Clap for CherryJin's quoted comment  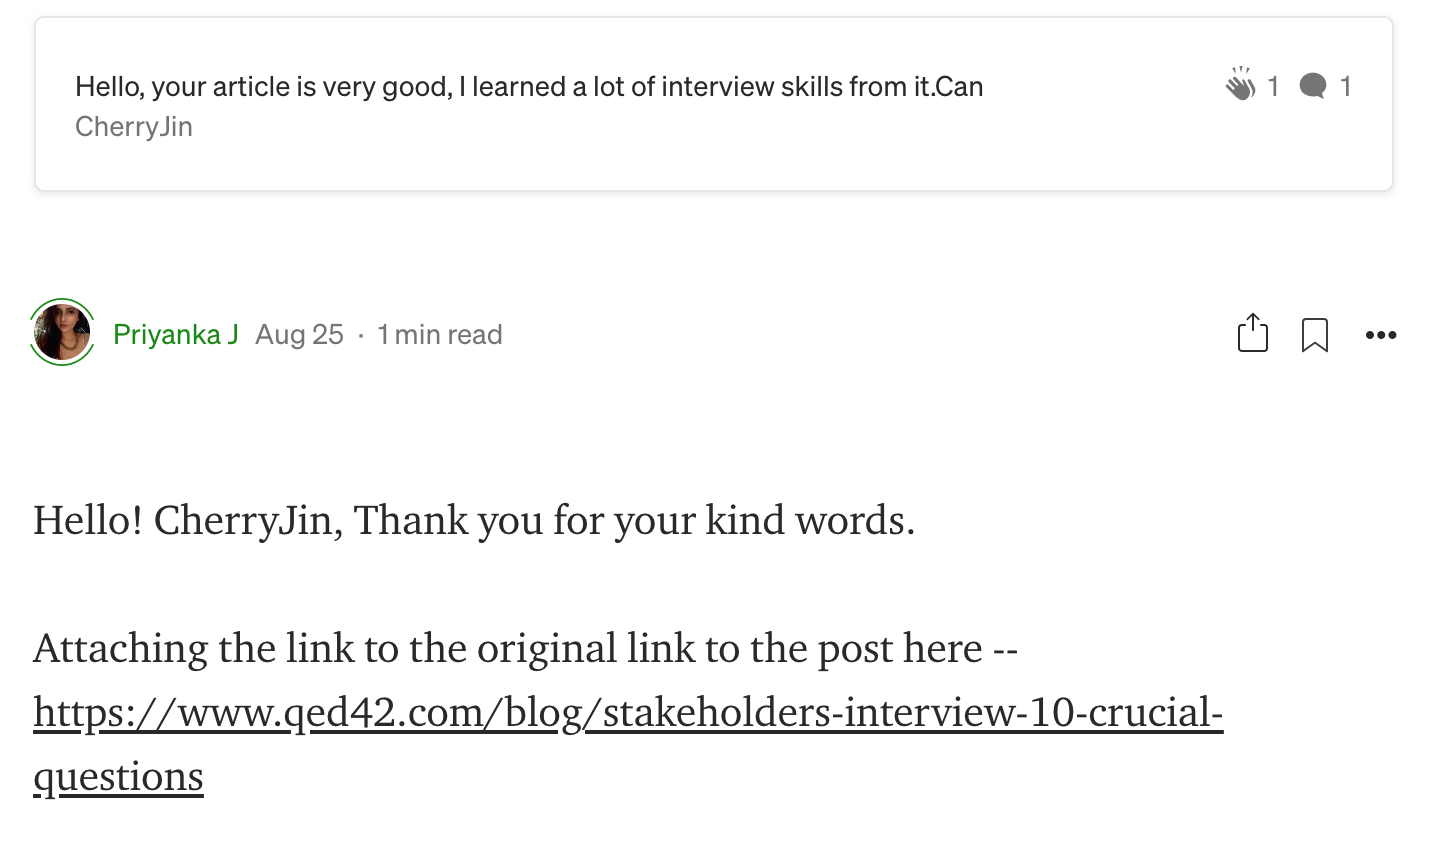pyautogui.click(x=1240, y=86)
